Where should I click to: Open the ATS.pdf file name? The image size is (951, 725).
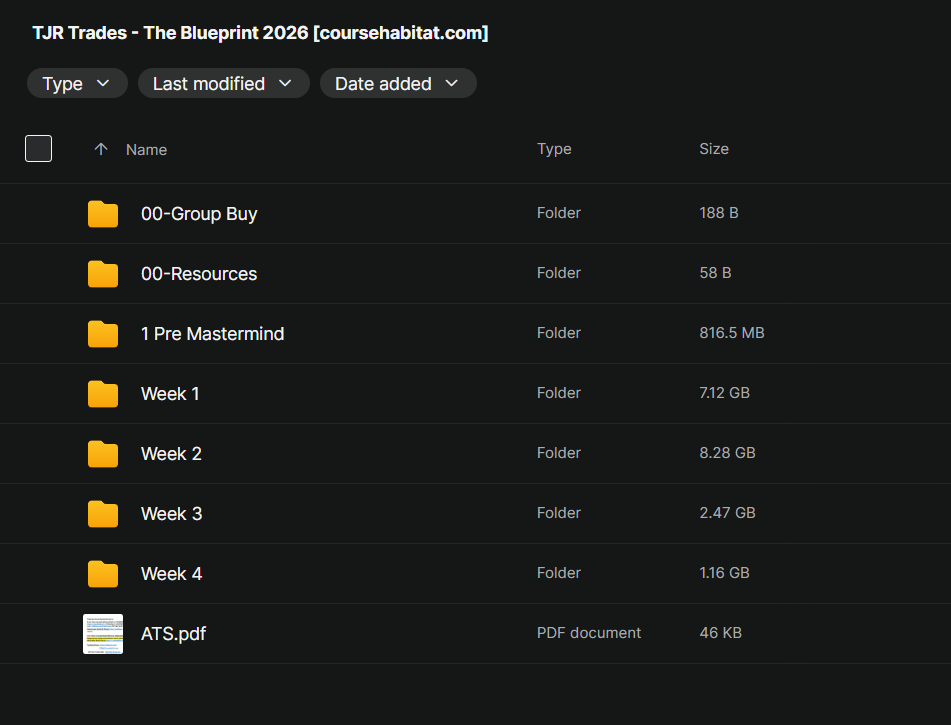tap(173, 634)
